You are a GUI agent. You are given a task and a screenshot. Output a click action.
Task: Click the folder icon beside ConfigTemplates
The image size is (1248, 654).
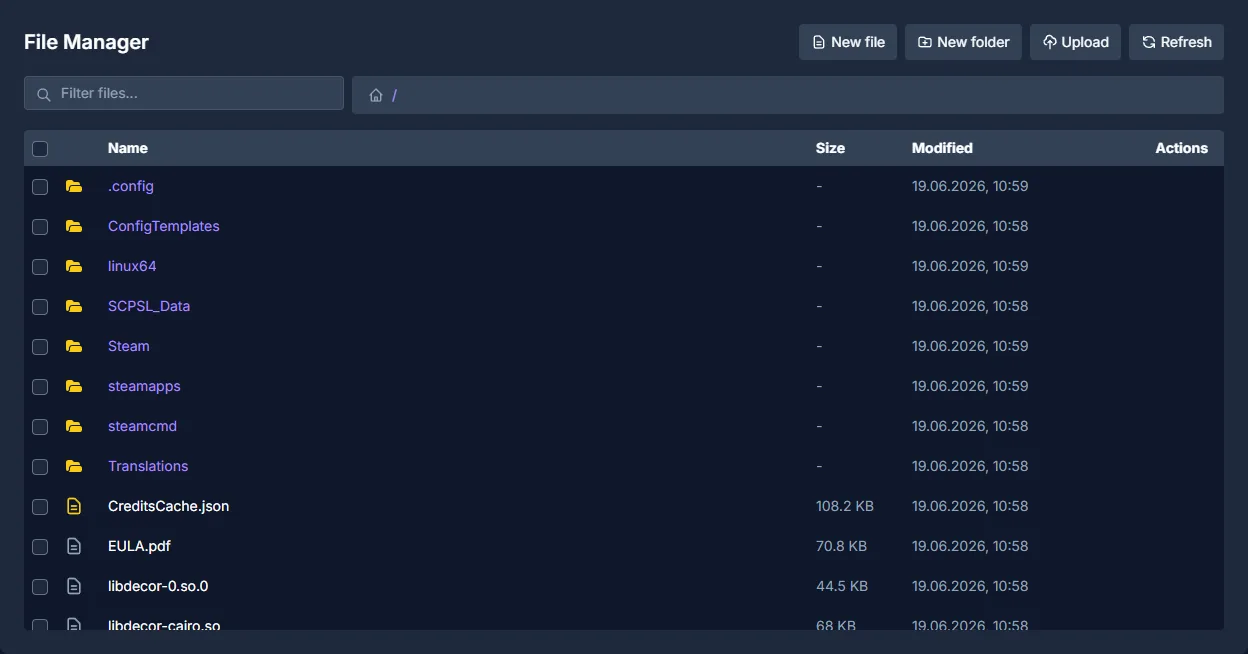coord(74,226)
